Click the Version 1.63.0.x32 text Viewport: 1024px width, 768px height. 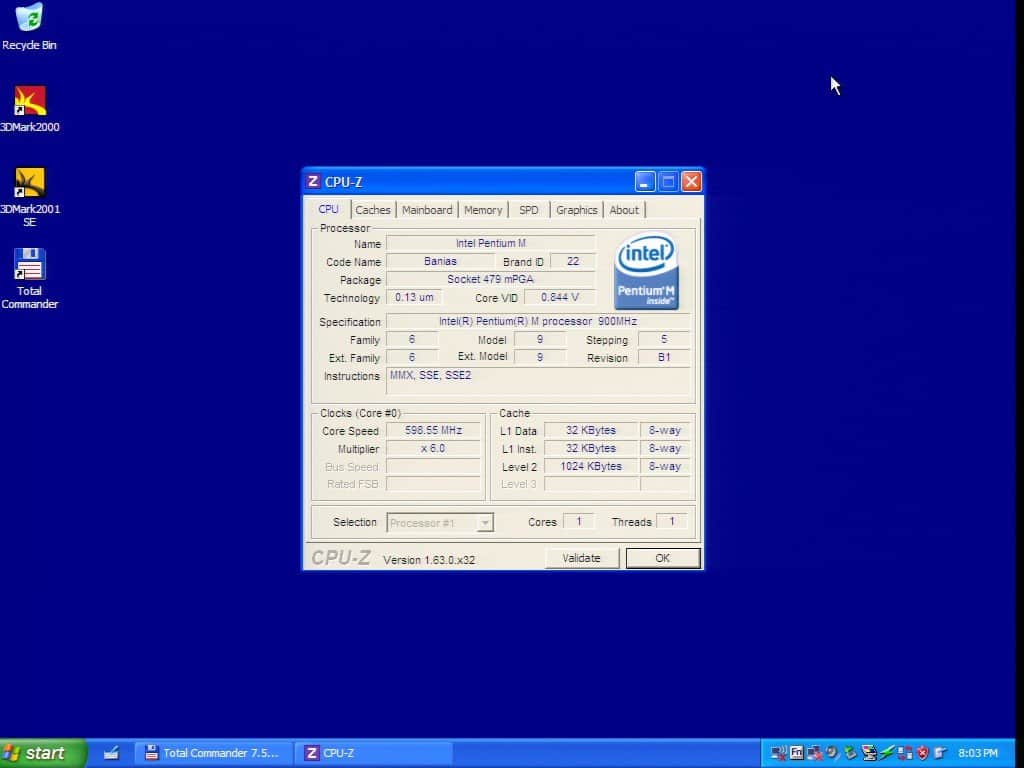tap(429, 560)
